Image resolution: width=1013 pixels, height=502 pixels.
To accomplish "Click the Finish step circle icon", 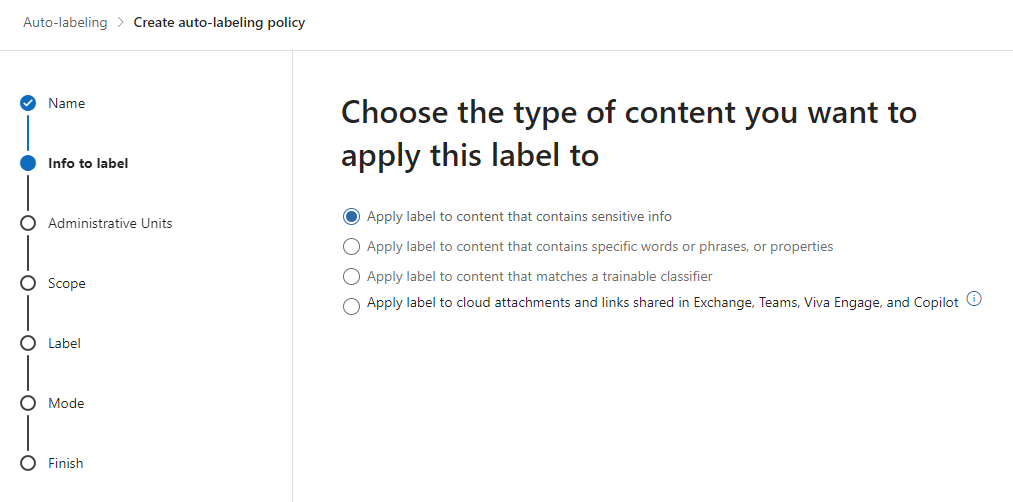I will [x=28, y=464].
